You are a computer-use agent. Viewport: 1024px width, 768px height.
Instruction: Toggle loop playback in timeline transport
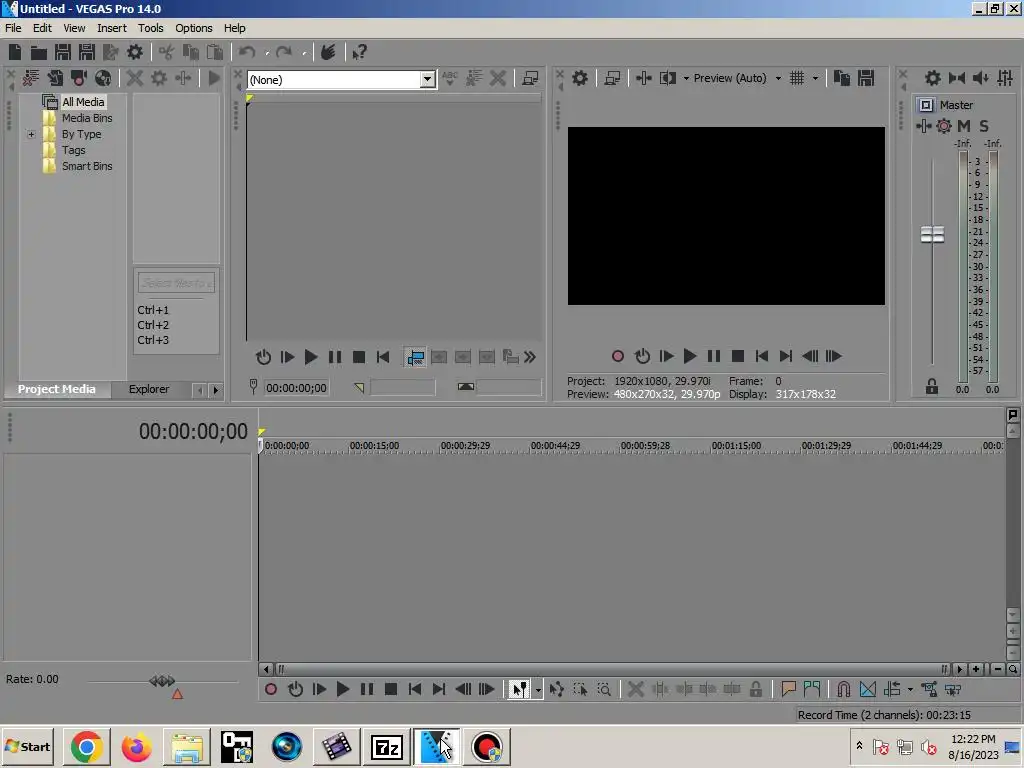tap(295, 689)
